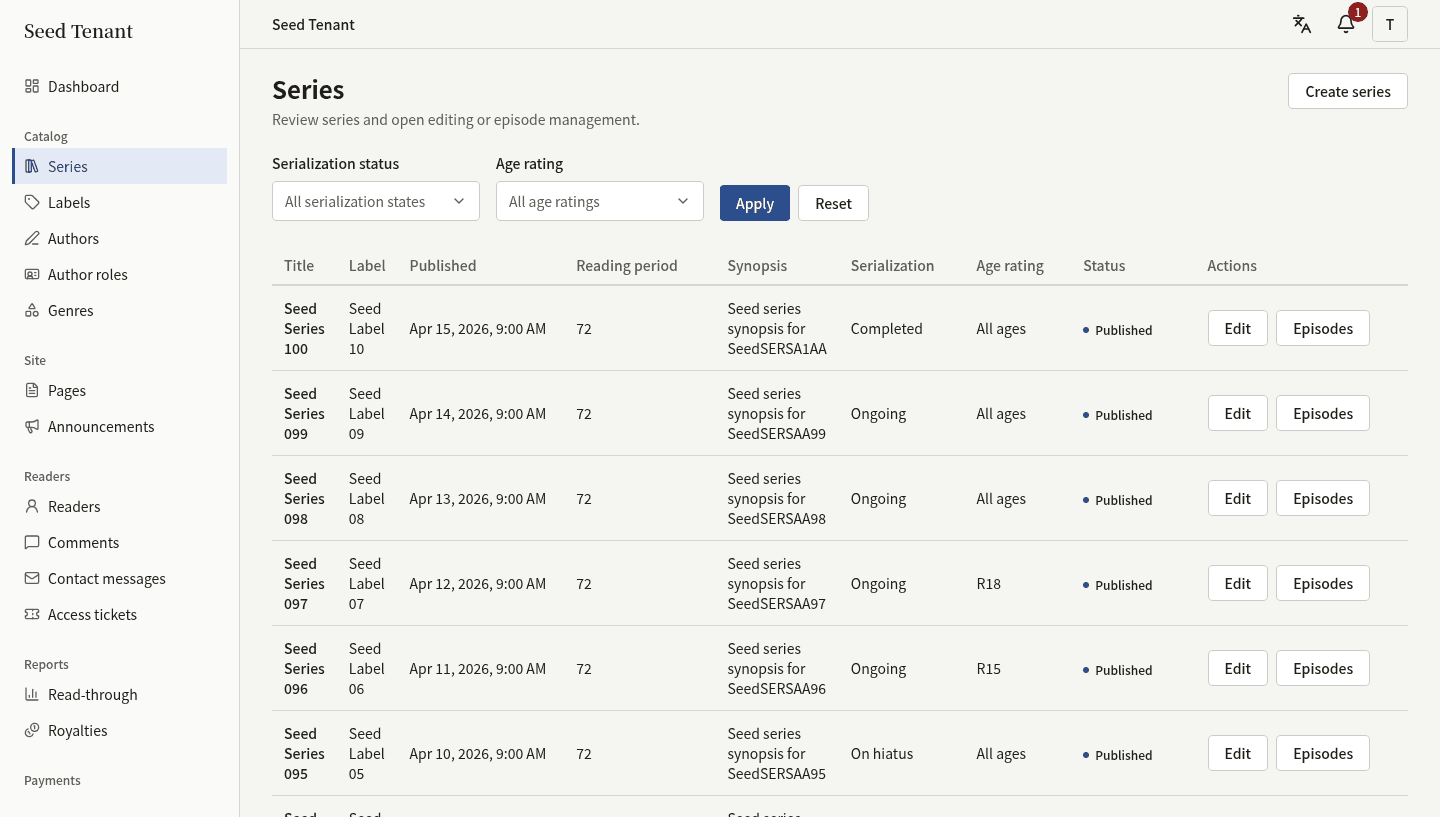The width and height of the screenshot is (1440, 817).
Task: Open the language translation switcher
Action: (x=1302, y=24)
